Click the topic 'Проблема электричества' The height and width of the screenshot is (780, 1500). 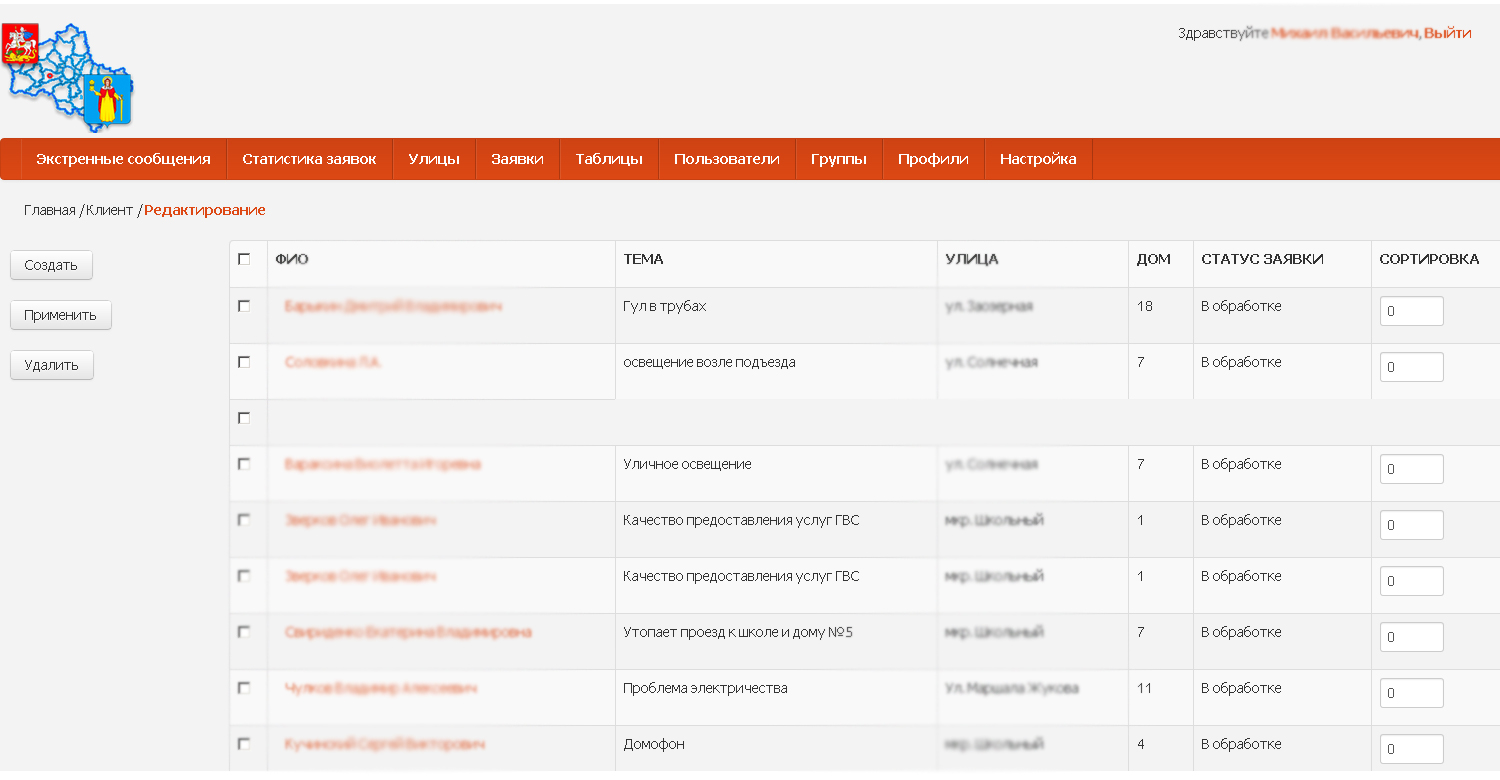705,688
